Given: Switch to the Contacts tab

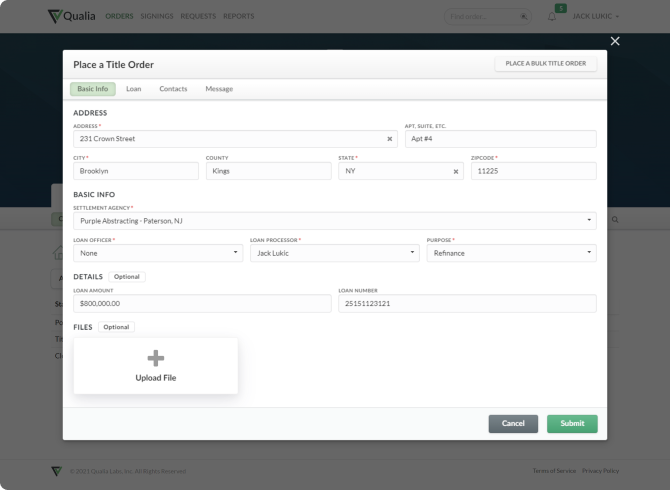Looking at the screenshot, I should [173, 89].
